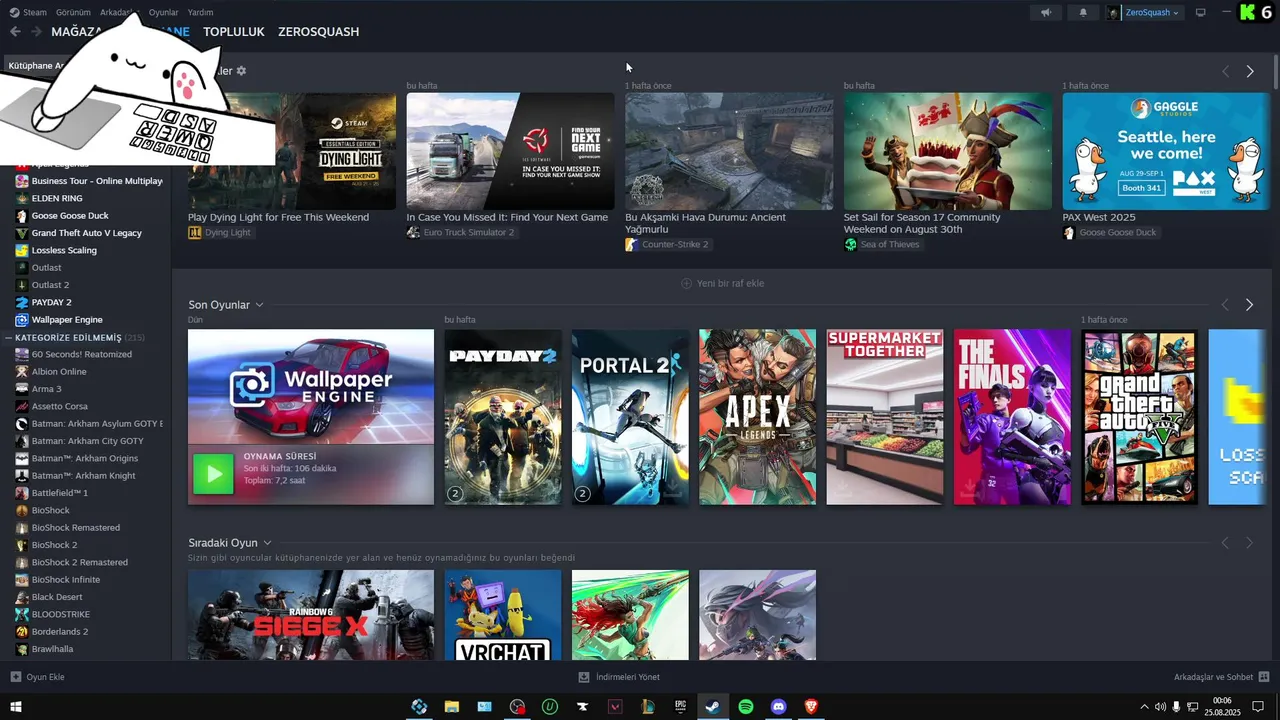Click the Euro Truck Simulator 2 icon under news

click(413, 232)
